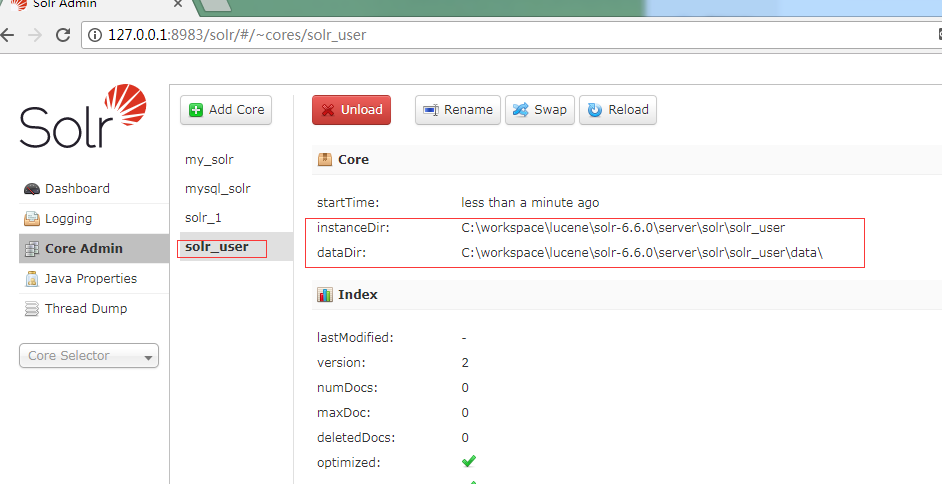
Task: Open the Core Selector dropdown
Action: click(x=89, y=355)
